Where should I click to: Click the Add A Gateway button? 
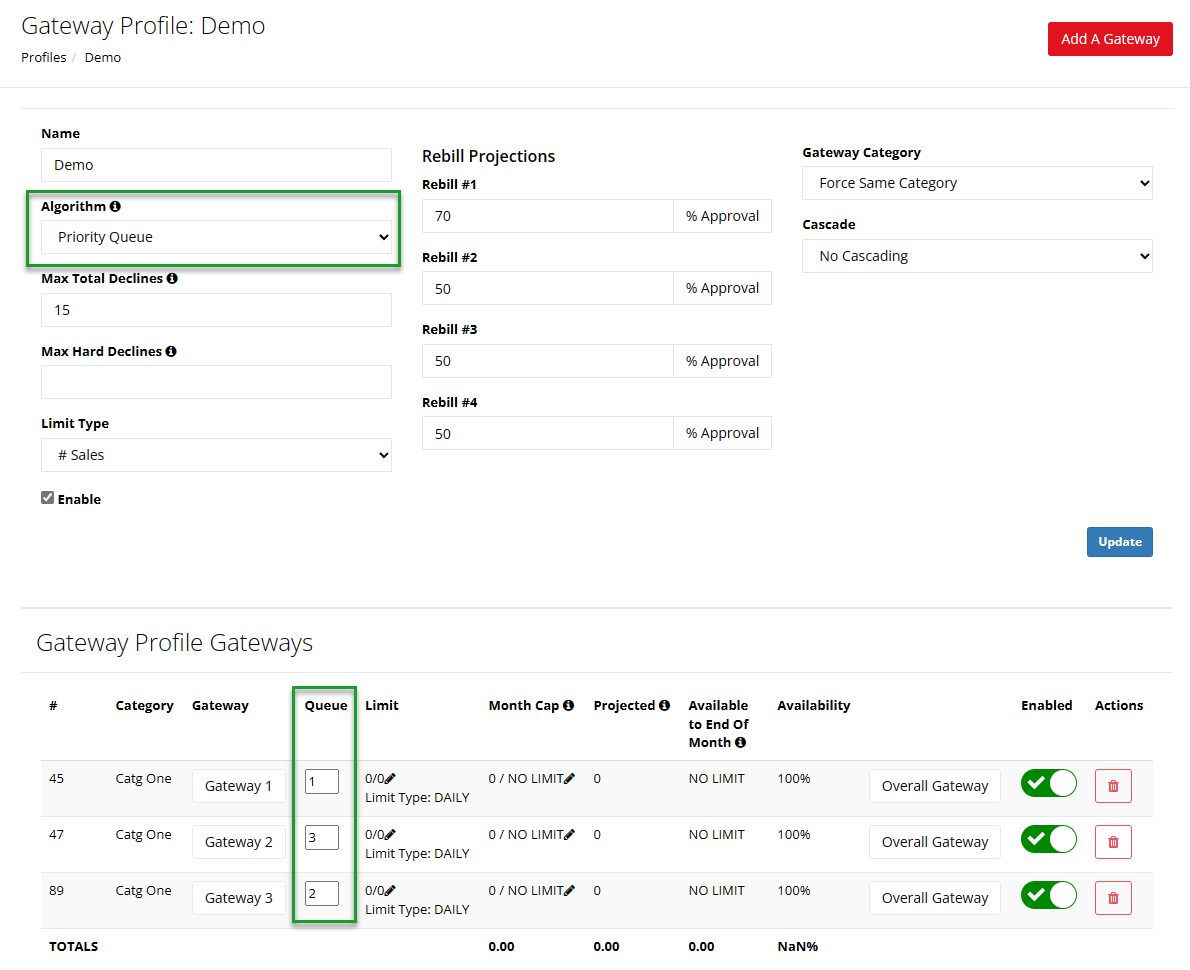tap(1110, 39)
